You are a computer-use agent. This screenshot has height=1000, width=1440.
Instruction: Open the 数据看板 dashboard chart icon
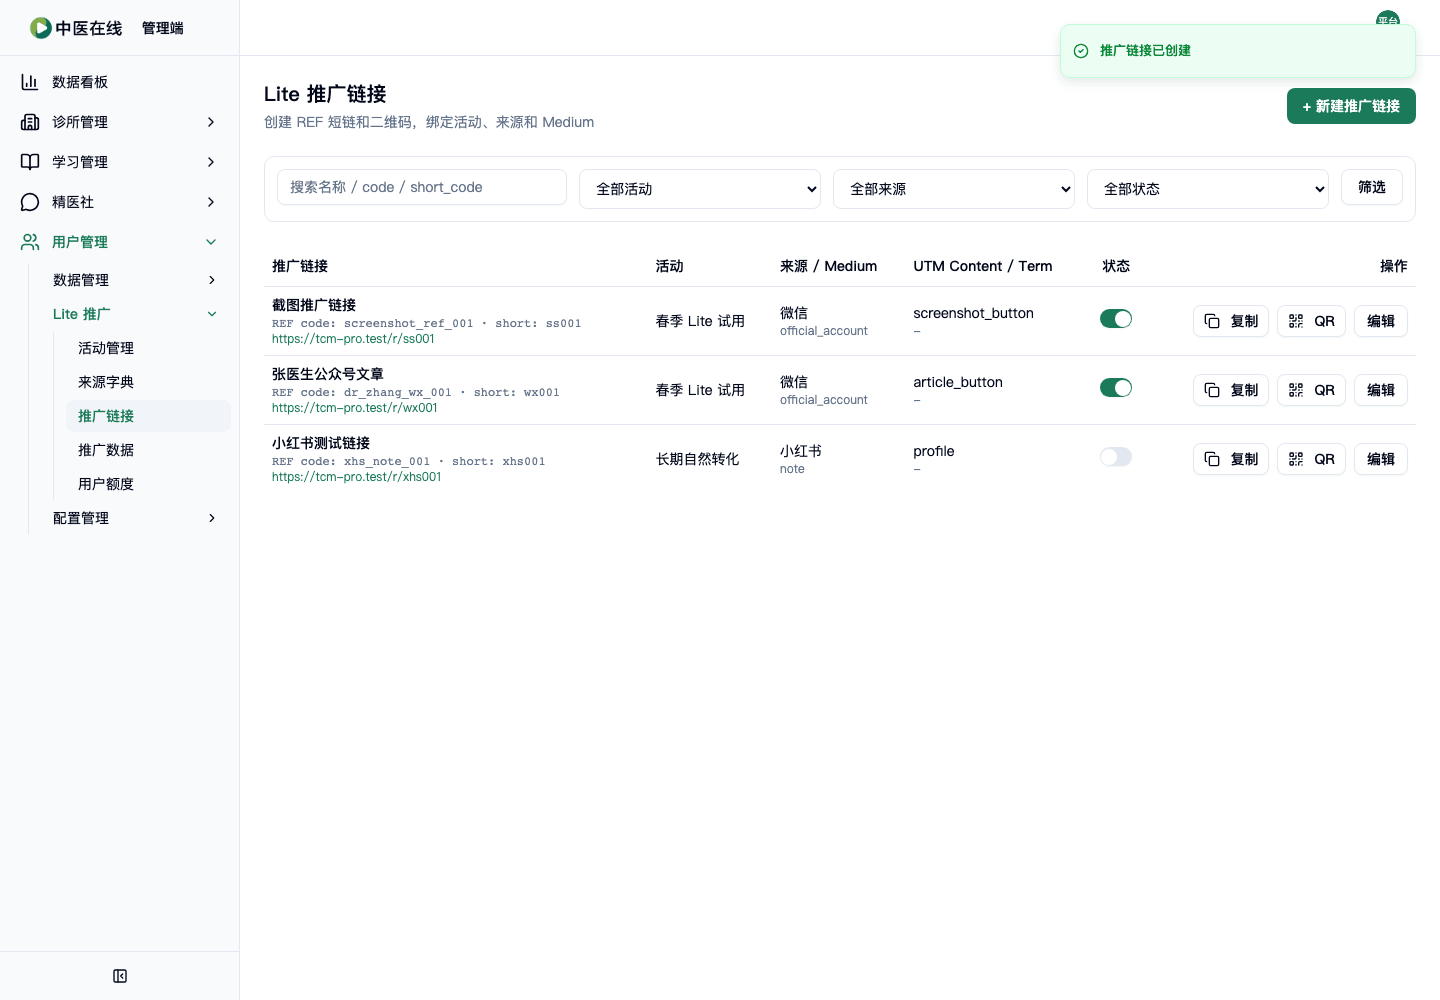pos(30,82)
